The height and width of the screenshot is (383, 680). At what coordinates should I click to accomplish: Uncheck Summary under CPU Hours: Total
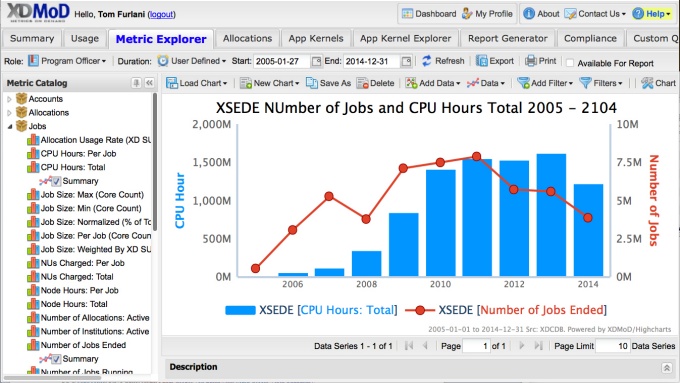tap(56, 181)
